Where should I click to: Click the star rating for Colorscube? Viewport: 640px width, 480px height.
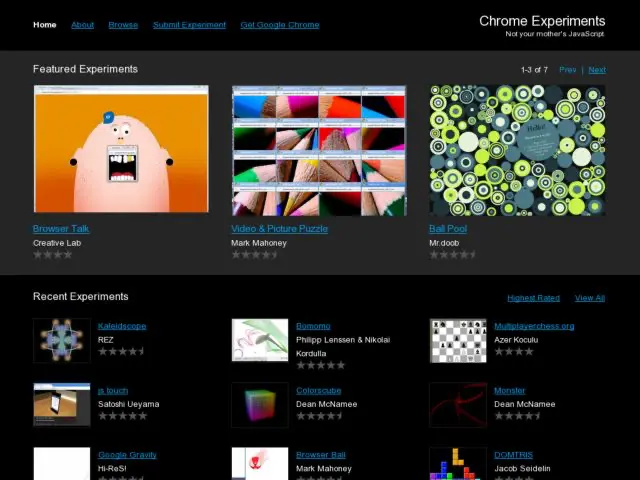click(320, 416)
